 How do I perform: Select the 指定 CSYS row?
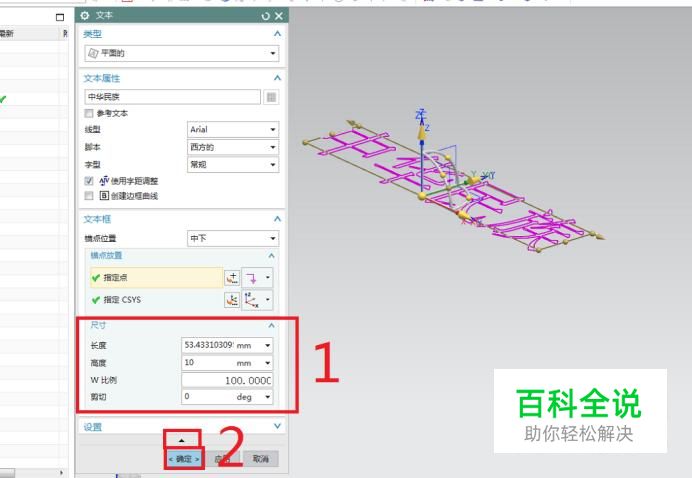pyautogui.click(x=156, y=300)
